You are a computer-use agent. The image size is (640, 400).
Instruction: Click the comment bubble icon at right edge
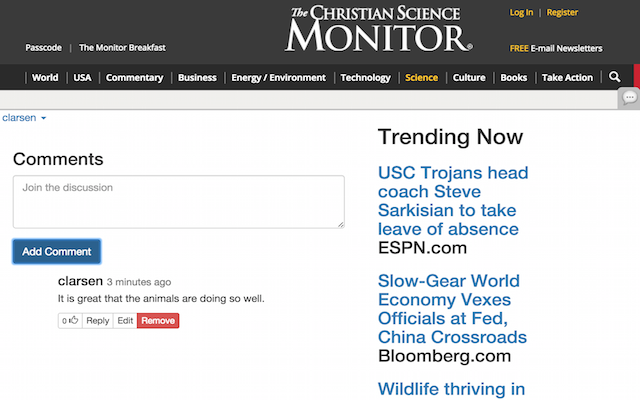coord(629,98)
